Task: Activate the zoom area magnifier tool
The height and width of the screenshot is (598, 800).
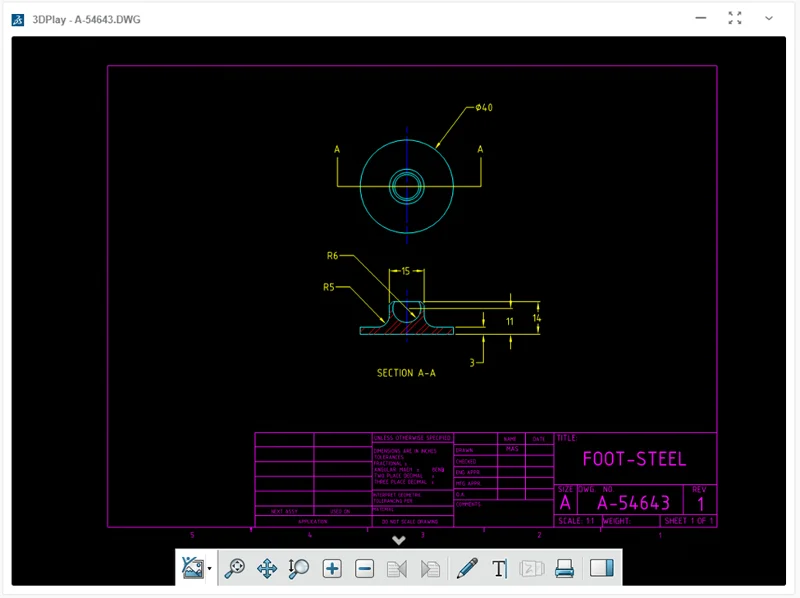Action: (299, 568)
